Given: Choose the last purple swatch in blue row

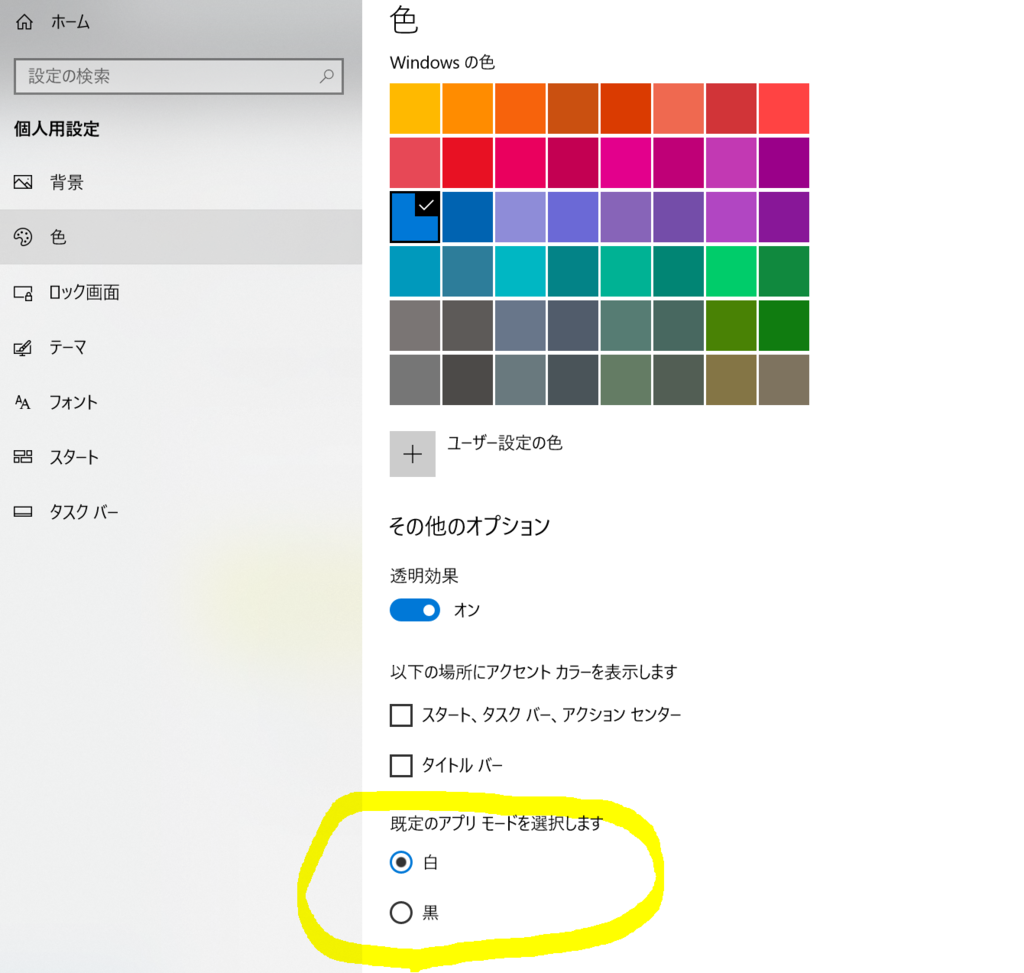Looking at the screenshot, I should [784, 217].
